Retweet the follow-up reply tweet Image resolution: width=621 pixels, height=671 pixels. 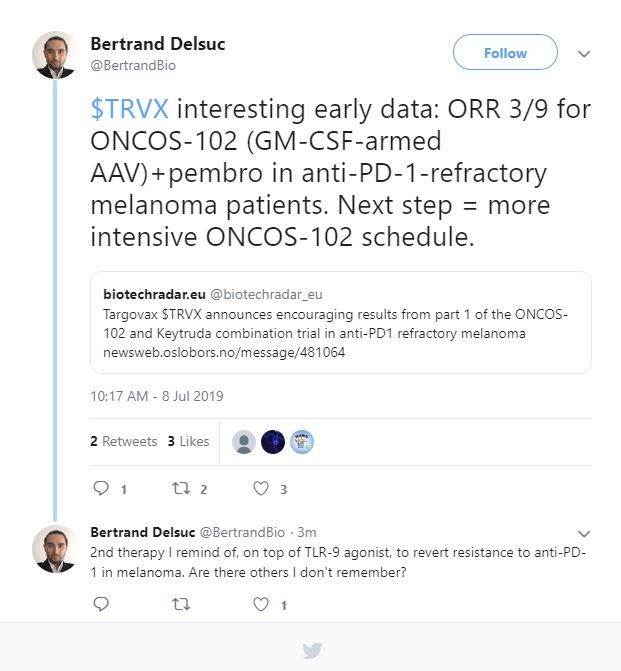181,604
